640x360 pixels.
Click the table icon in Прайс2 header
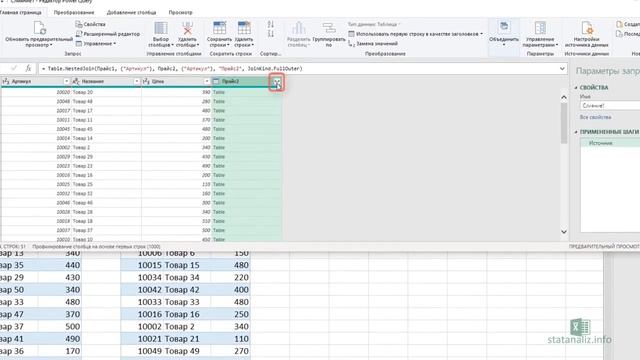coord(216,82)
